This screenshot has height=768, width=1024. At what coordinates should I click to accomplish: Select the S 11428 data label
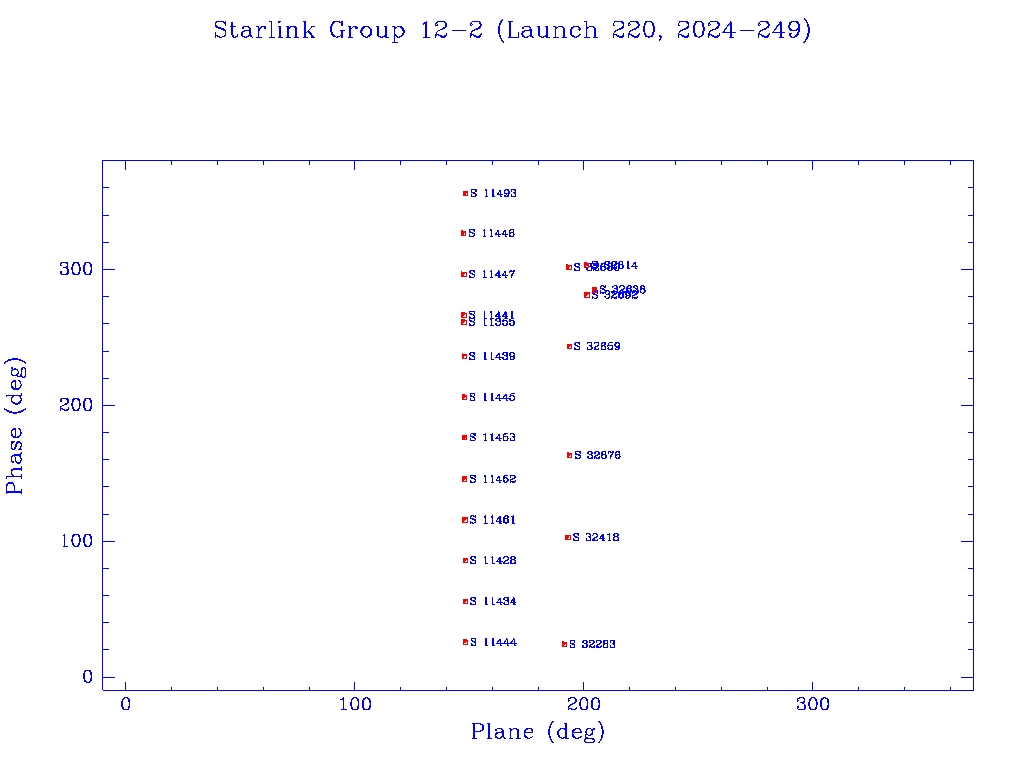tap(493, 560)
